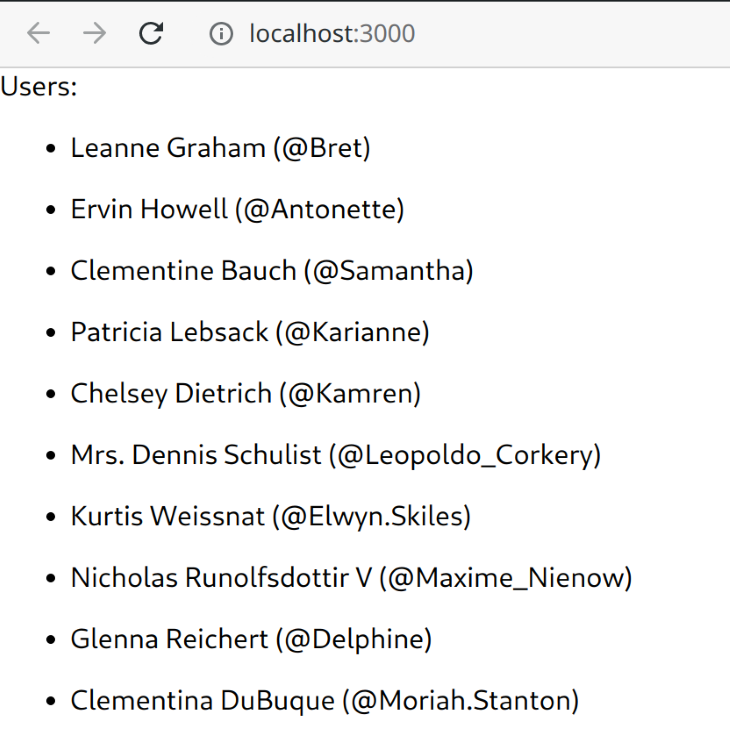Select the Kurtis Weissnat name
Viewport: 730px width, 751px height.
(x=167, y=517)
